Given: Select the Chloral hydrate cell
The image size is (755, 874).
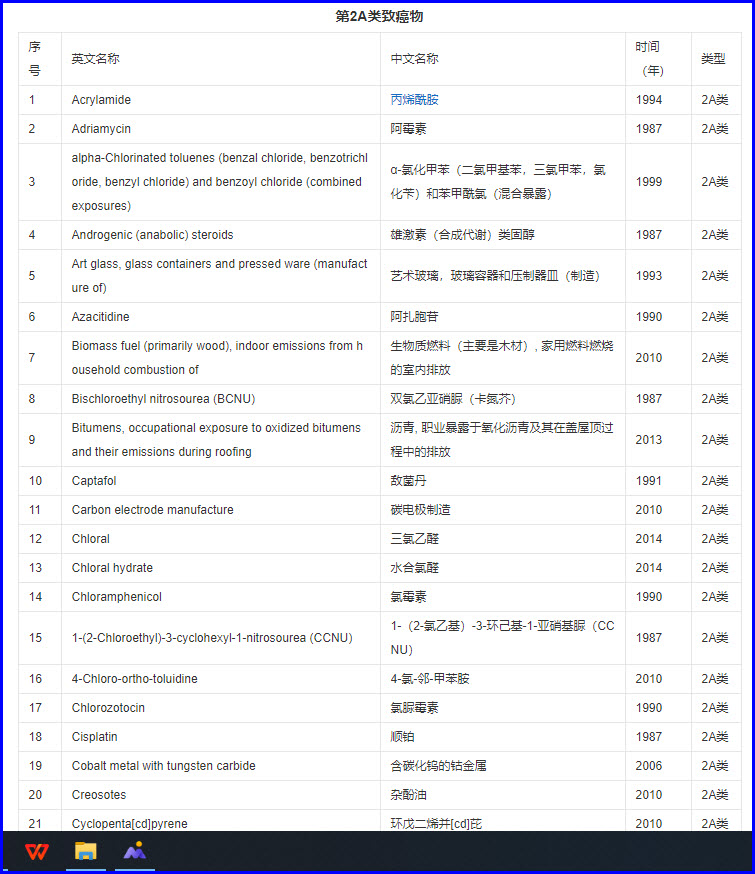Looking at the screenshot, I should click(x=112, y=568).
